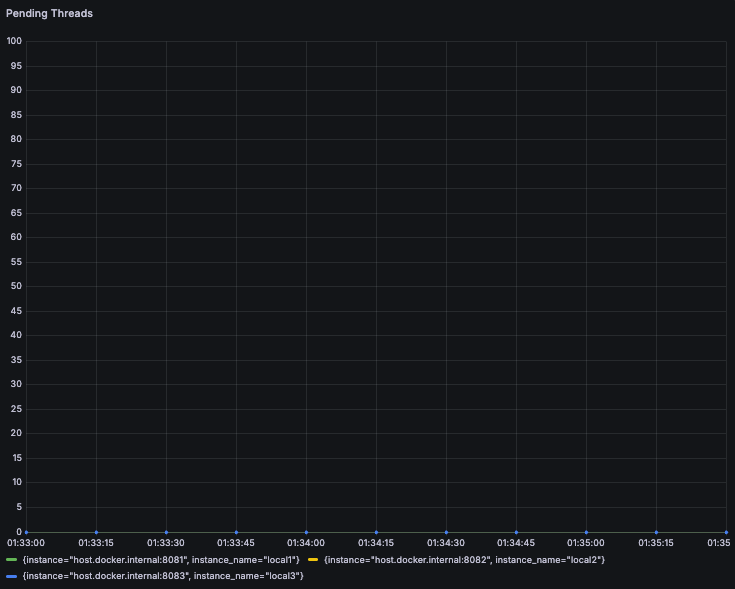Click the 100 y-axis tick label
The height and width of the screenshot is (589, 735).
(14, 41)
